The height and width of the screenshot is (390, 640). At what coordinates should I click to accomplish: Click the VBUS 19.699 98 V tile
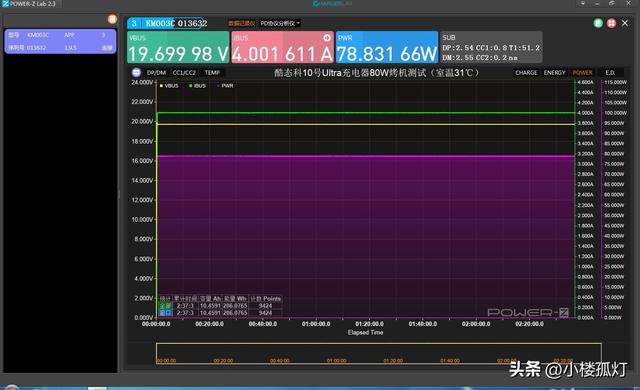(x=178, y=47)
